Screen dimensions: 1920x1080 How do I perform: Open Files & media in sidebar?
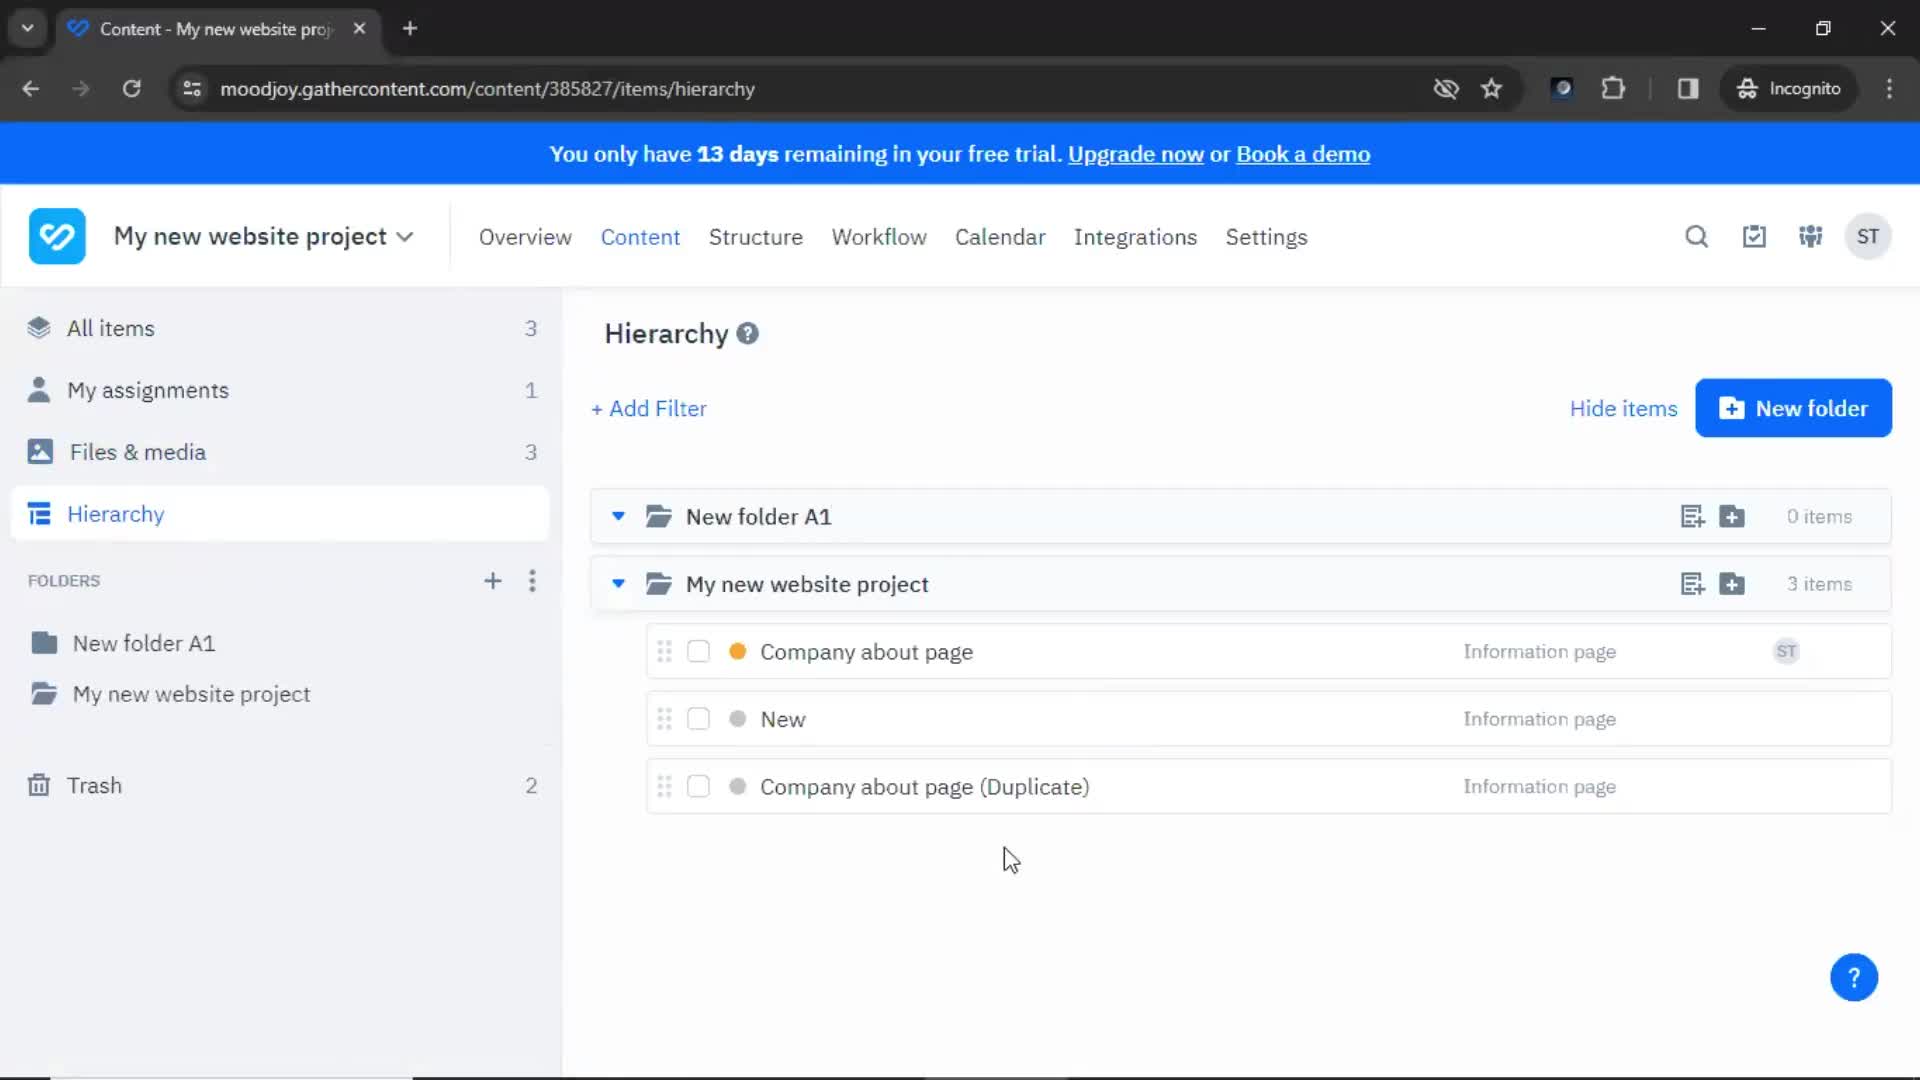point(280,452)
